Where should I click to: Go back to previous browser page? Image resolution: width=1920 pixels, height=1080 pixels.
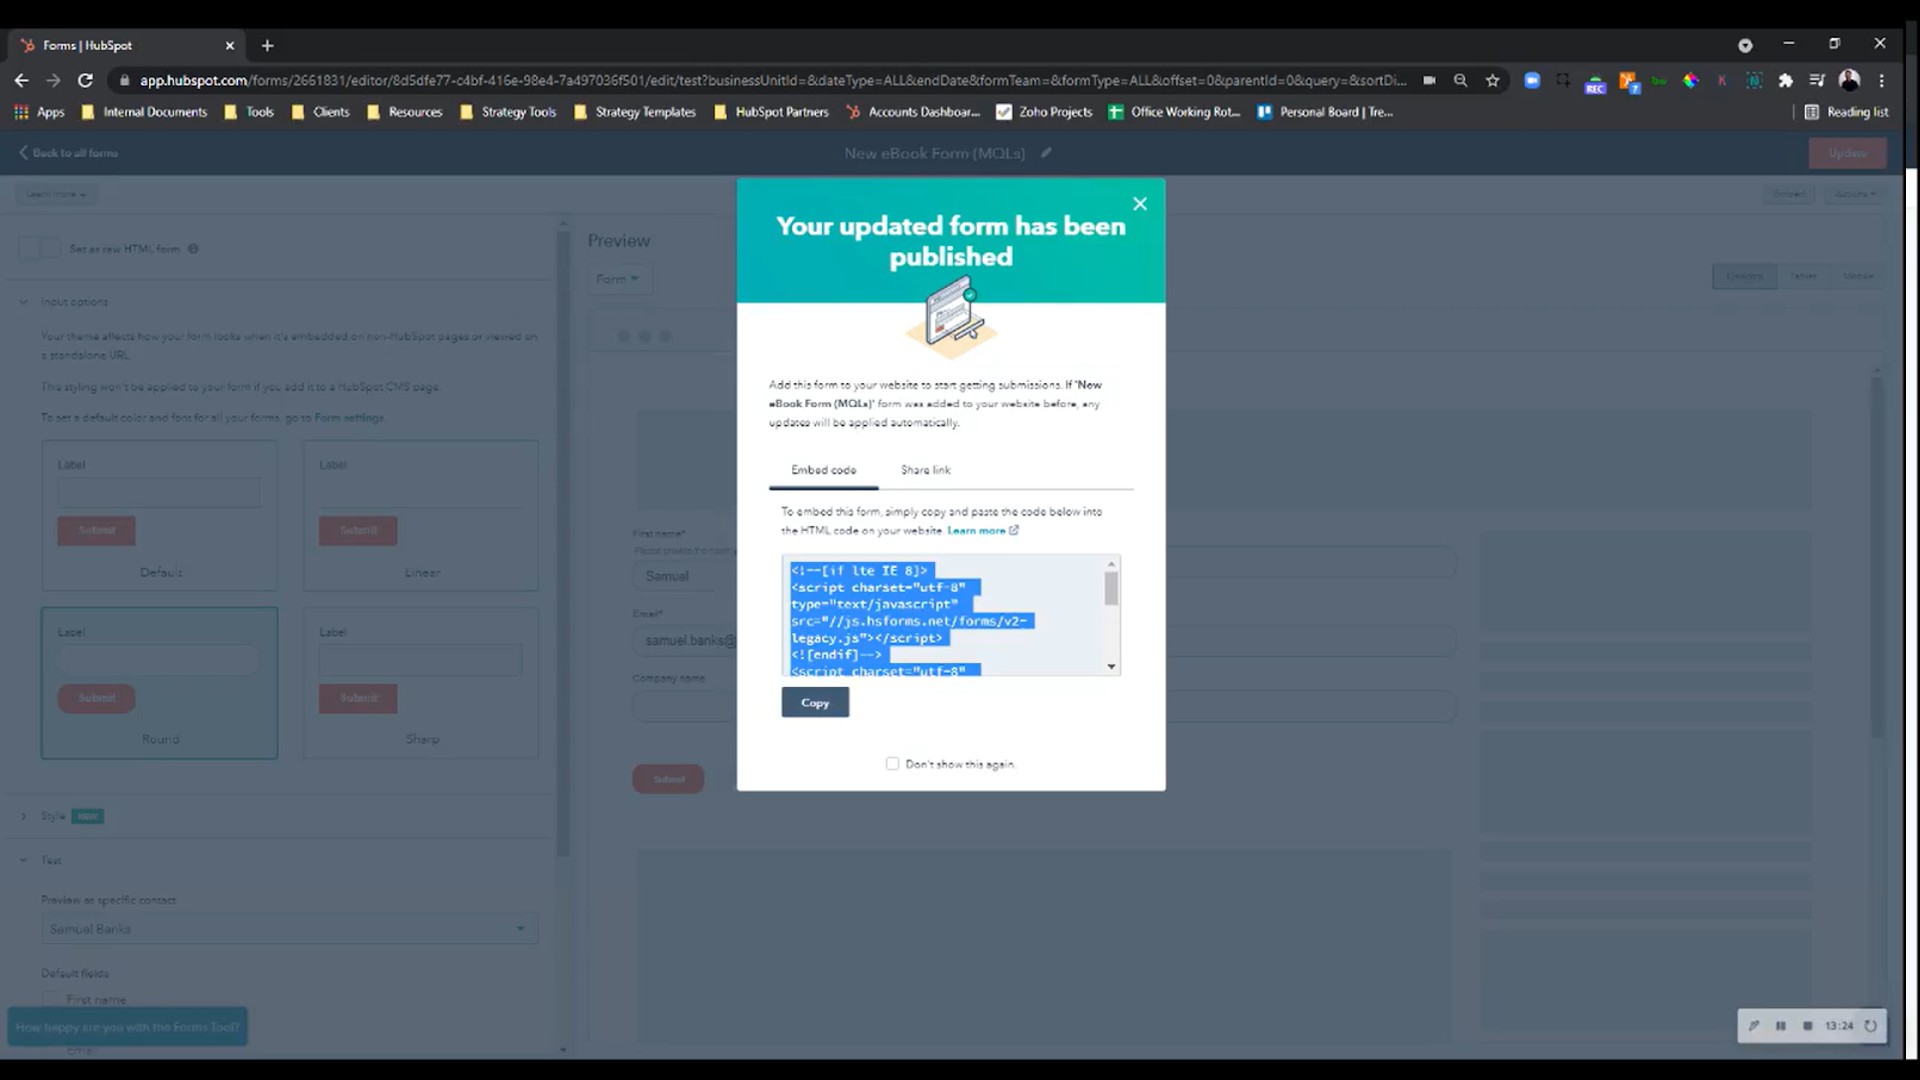[21, 80]
